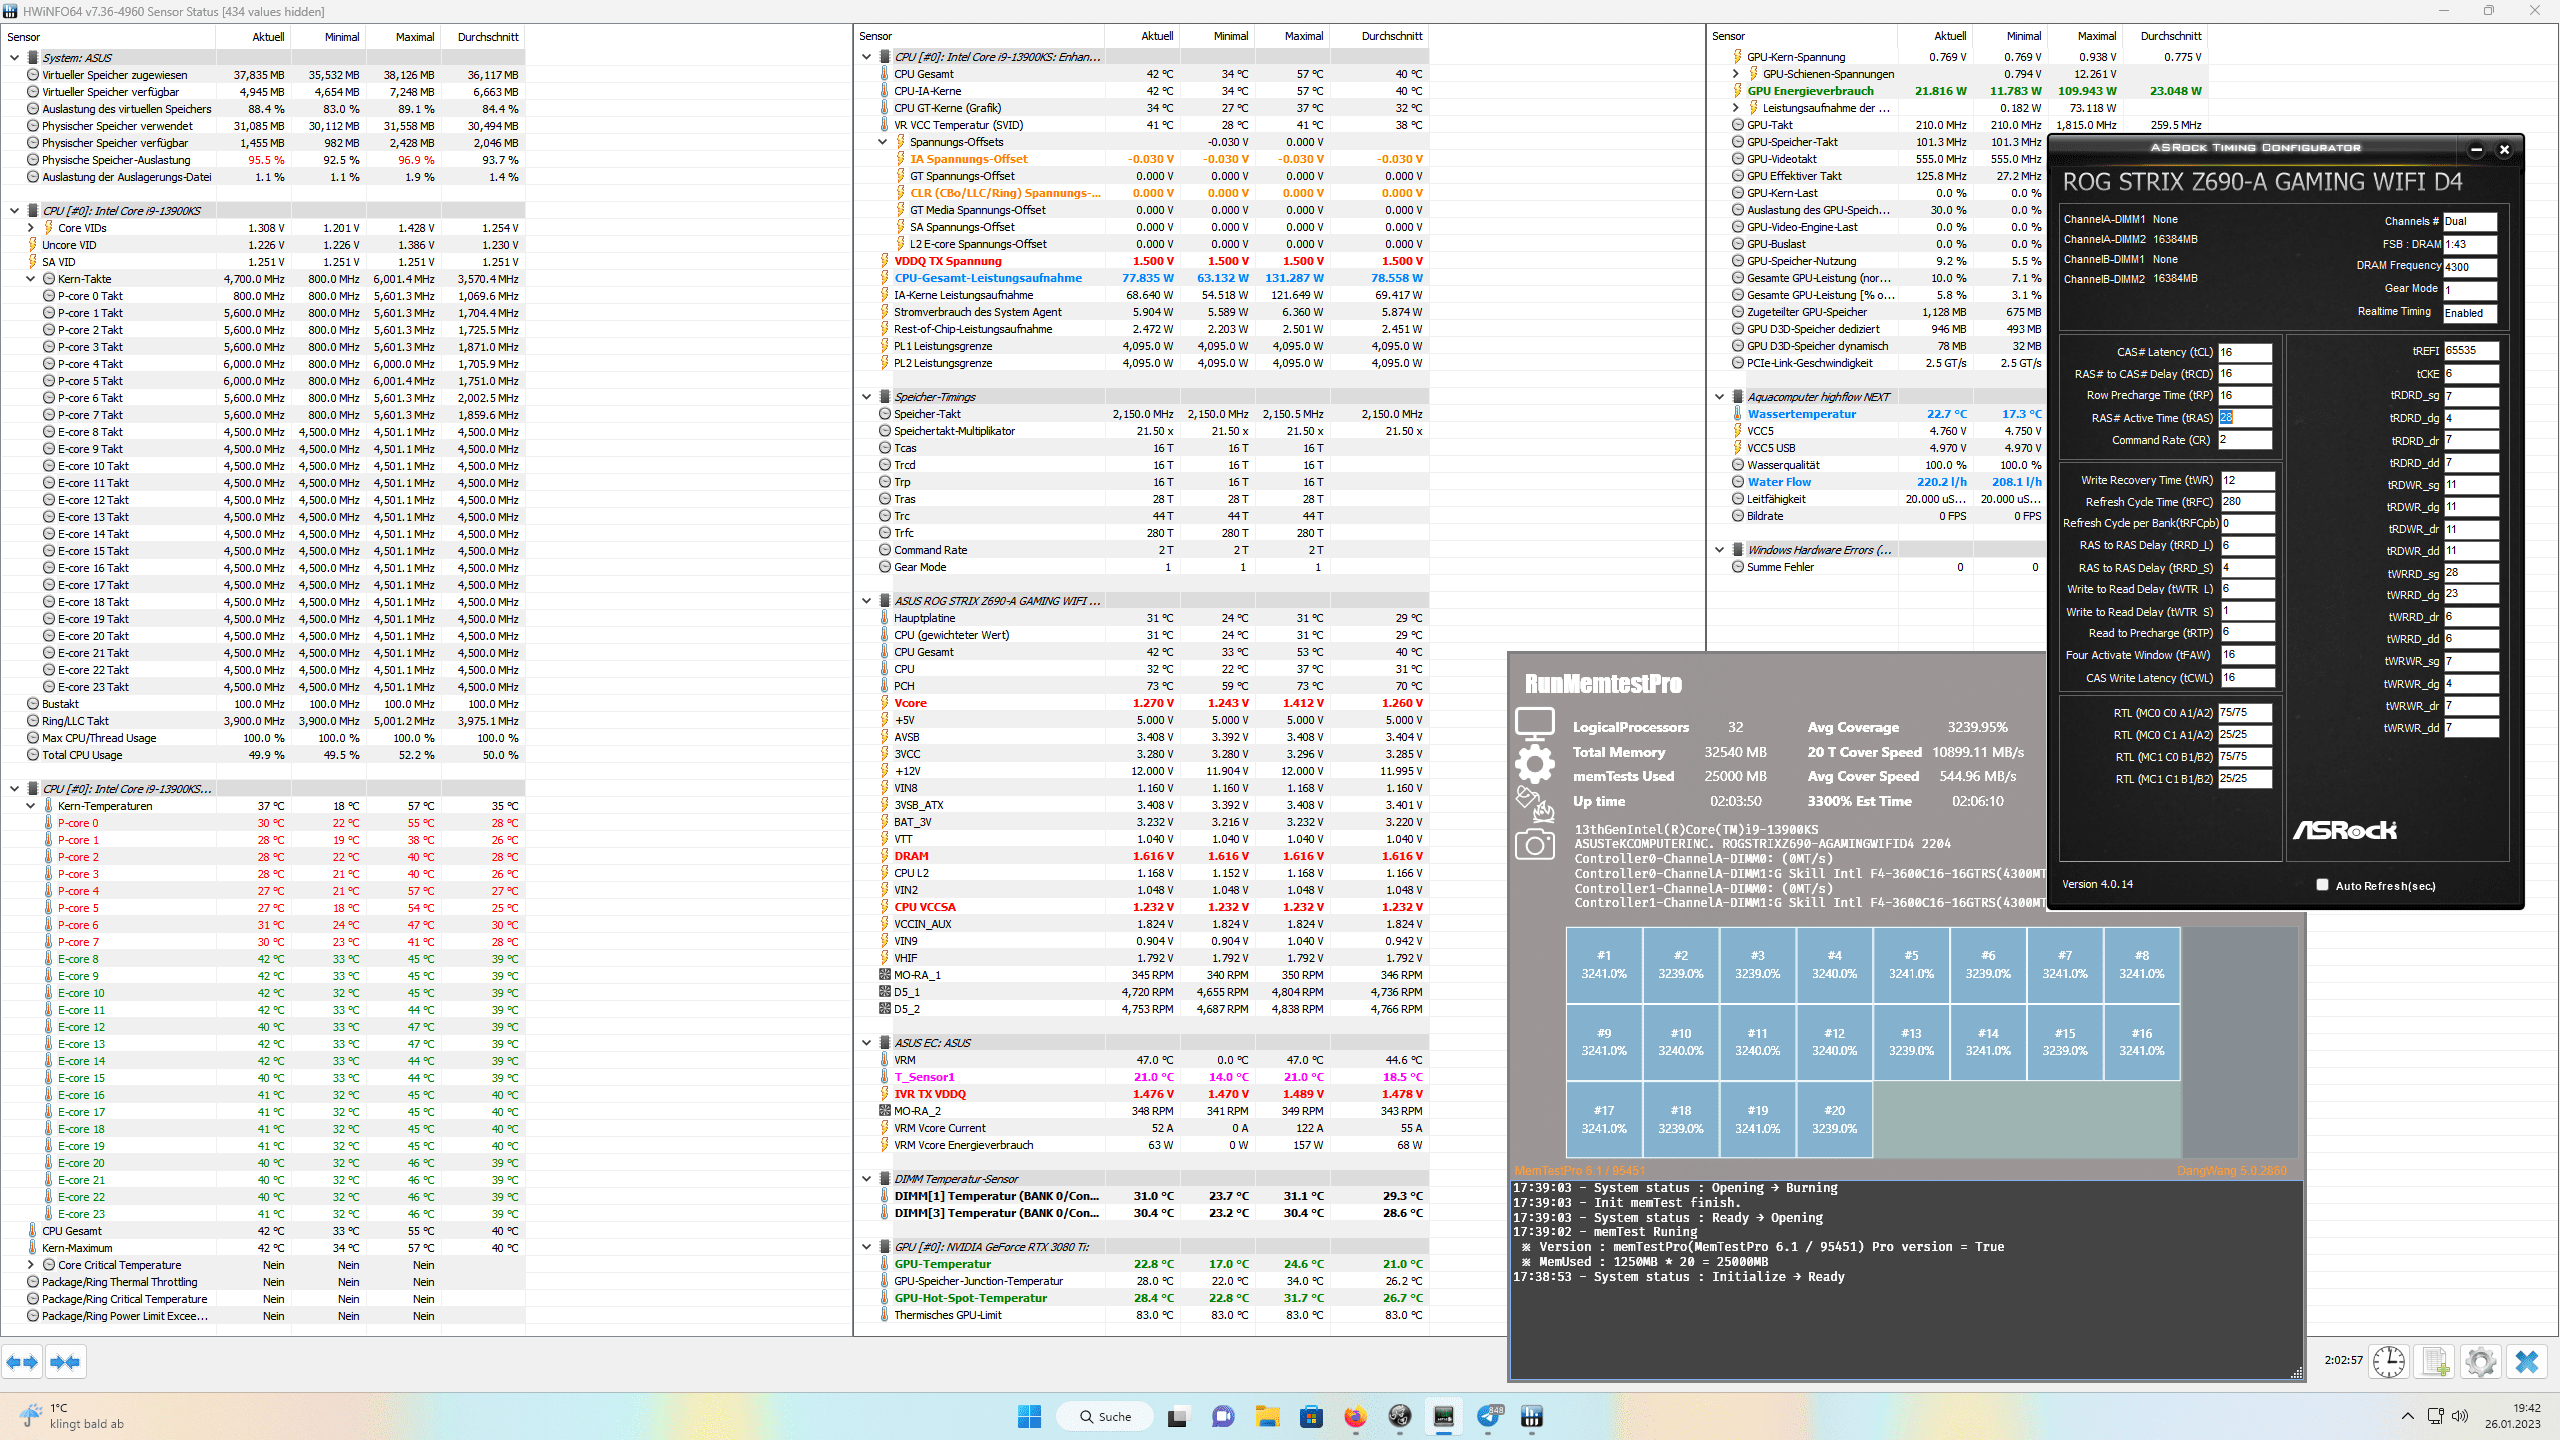Click the Refresh Cycle Time (tRFC) field
Screen dimensions: 2560x1440
point(2247,502)
